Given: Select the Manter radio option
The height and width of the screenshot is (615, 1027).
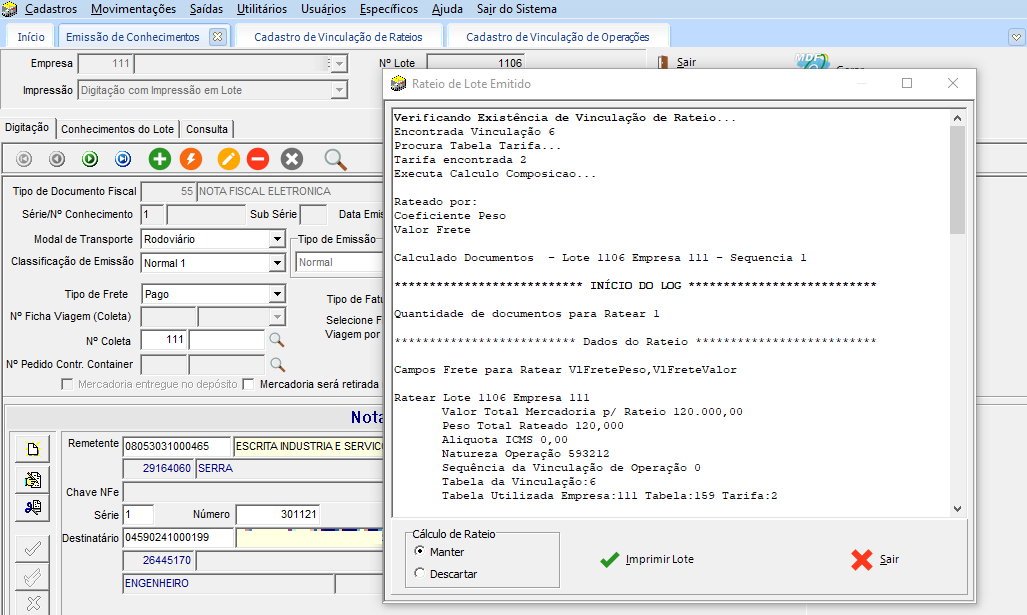Looking at the screenshot, I should click(420, 552).
